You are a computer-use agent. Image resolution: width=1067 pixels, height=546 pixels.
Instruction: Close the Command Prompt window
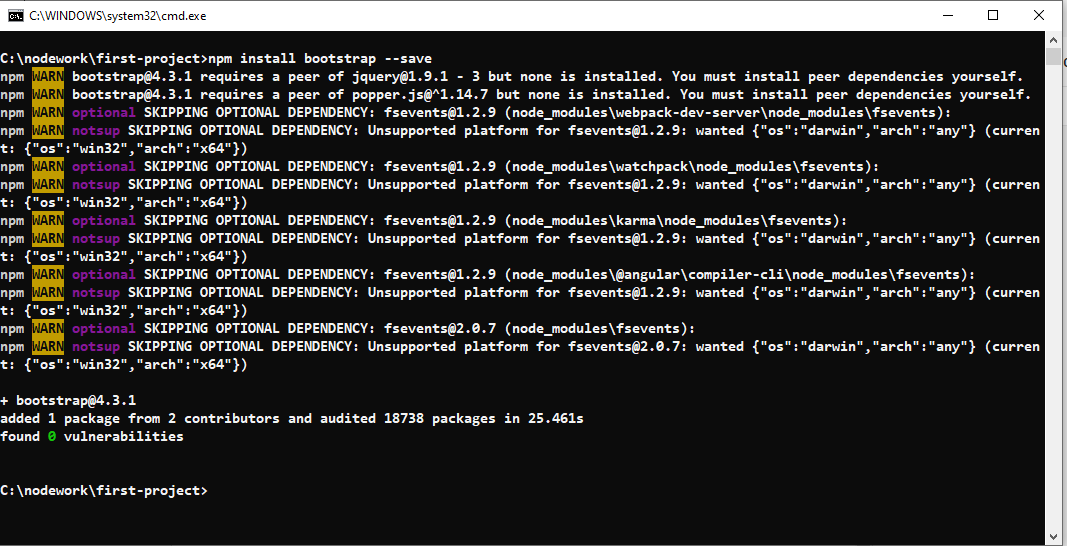tap(1038, 16)
